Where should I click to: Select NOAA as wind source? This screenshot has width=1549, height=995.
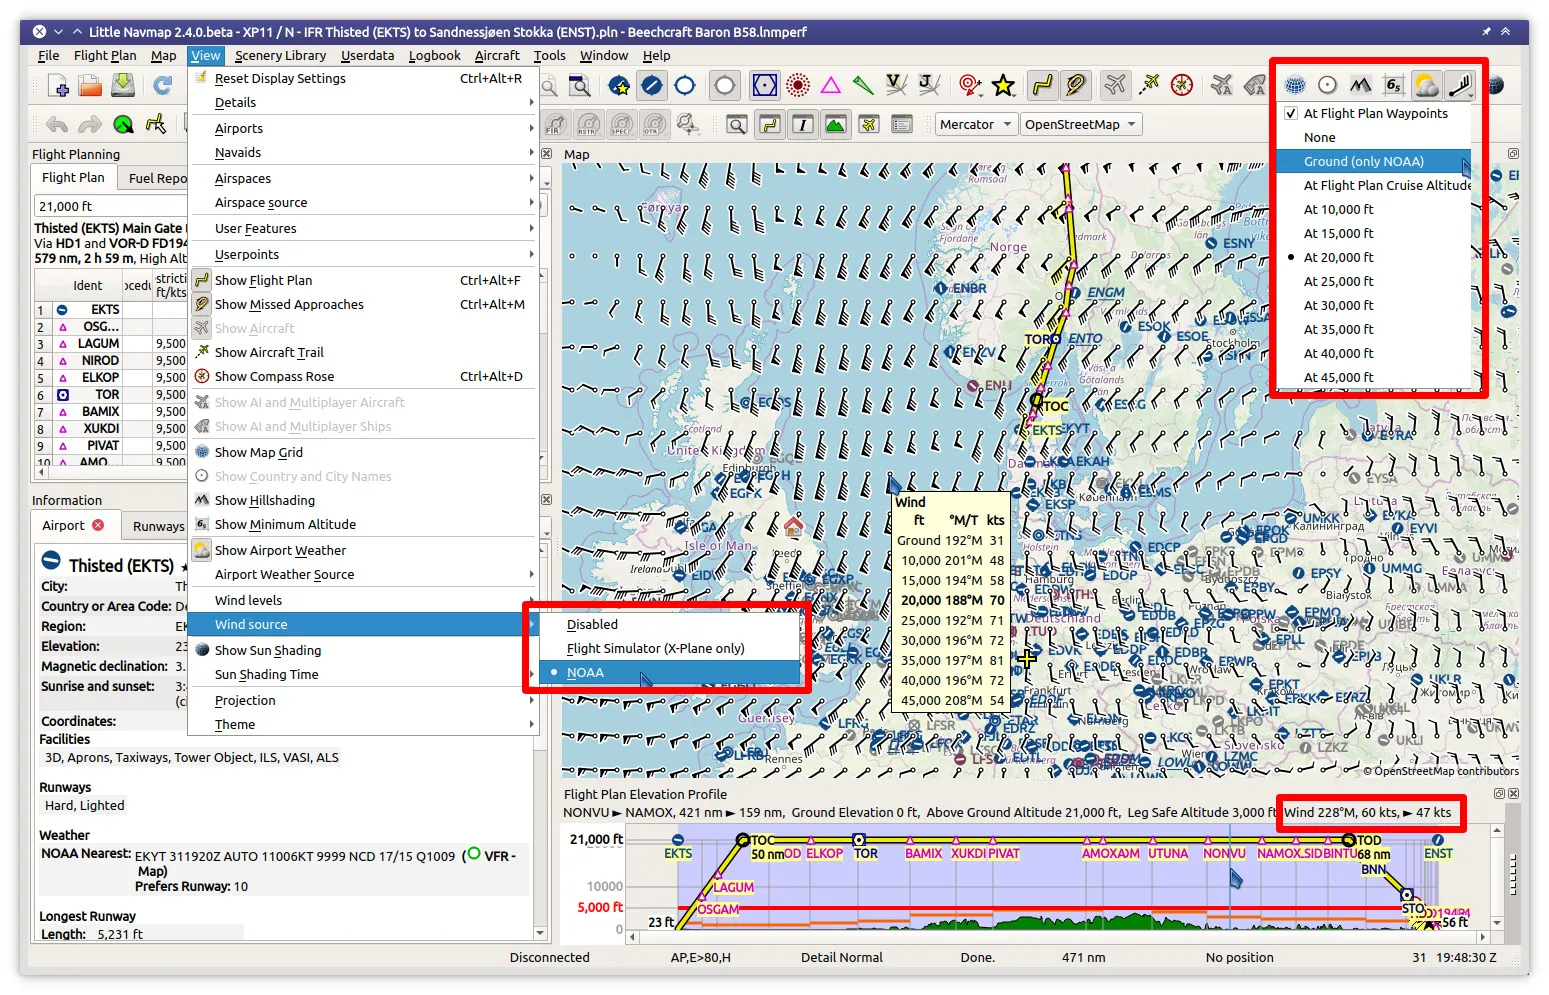click(585, 673)
